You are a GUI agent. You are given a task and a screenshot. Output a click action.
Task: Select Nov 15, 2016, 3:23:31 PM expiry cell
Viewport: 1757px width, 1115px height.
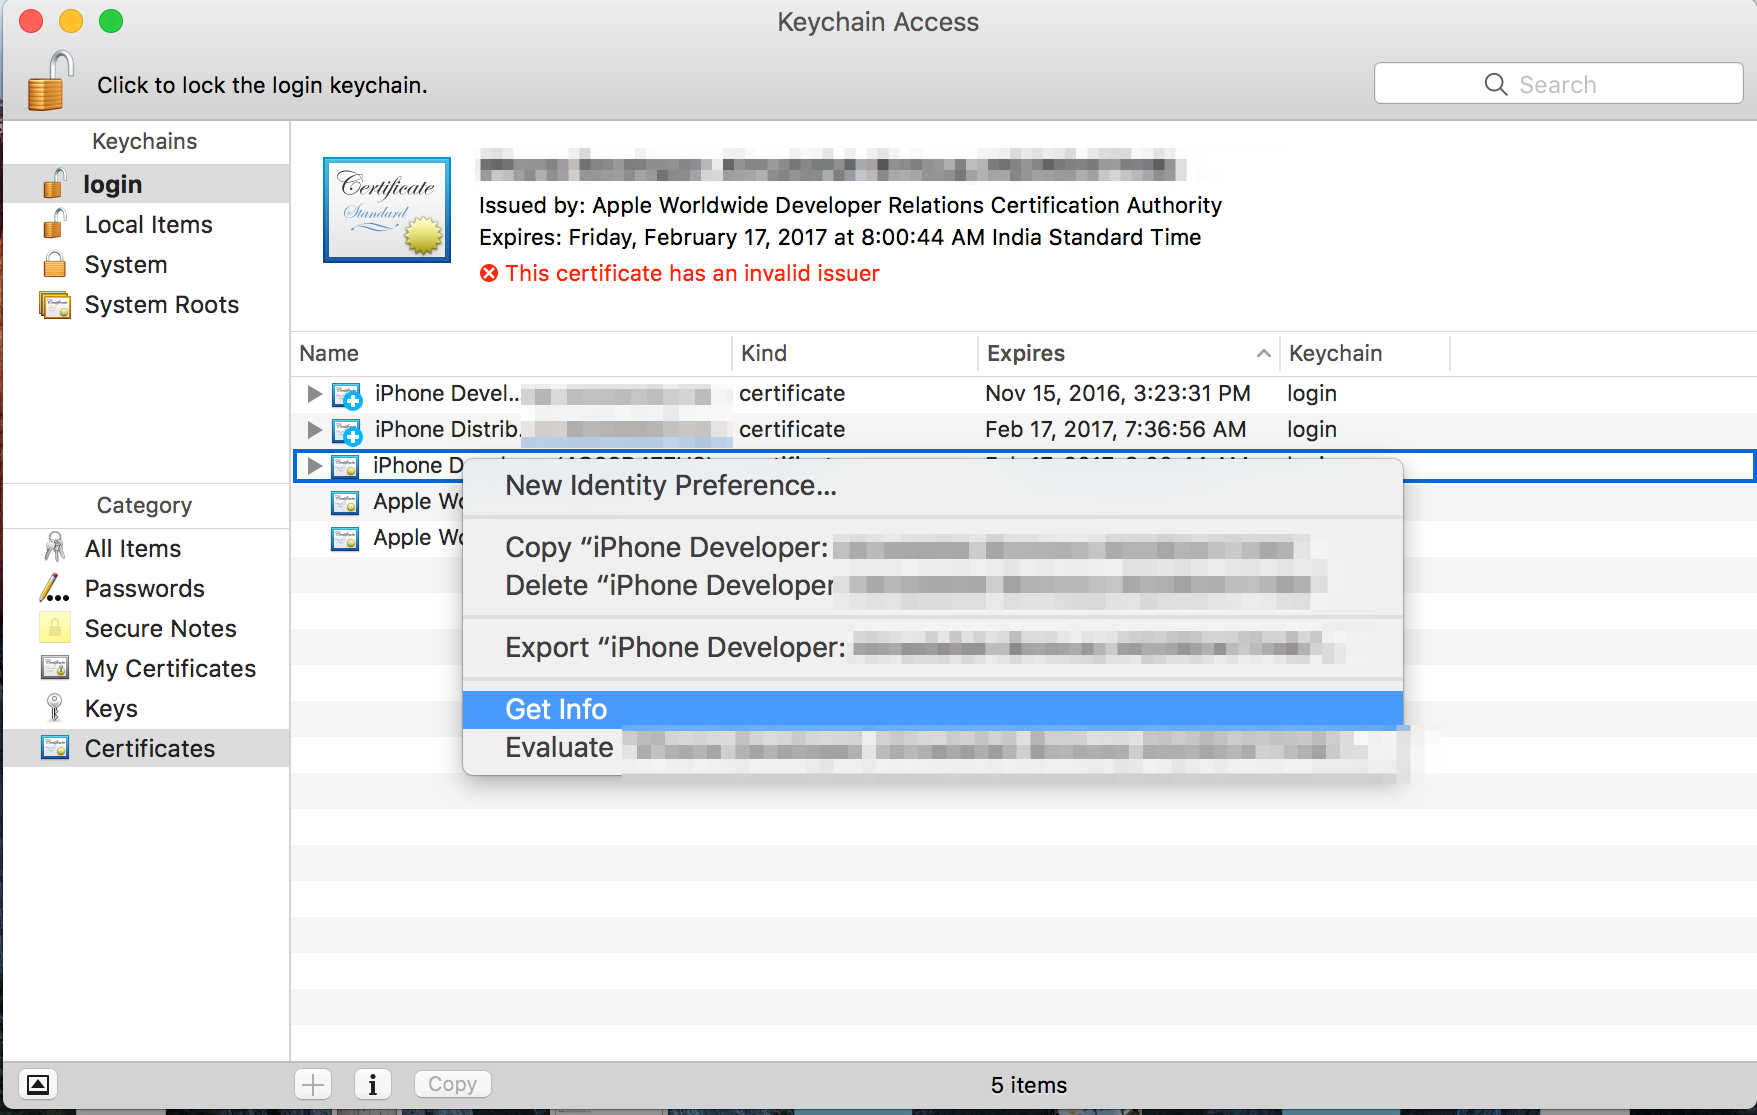1118,393
